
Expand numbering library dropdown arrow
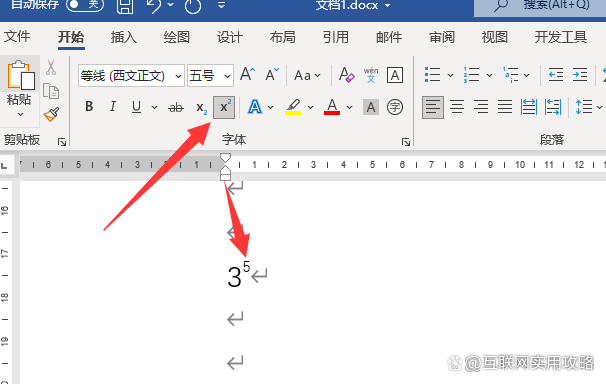pyautogui.click(x=489, y=75)
